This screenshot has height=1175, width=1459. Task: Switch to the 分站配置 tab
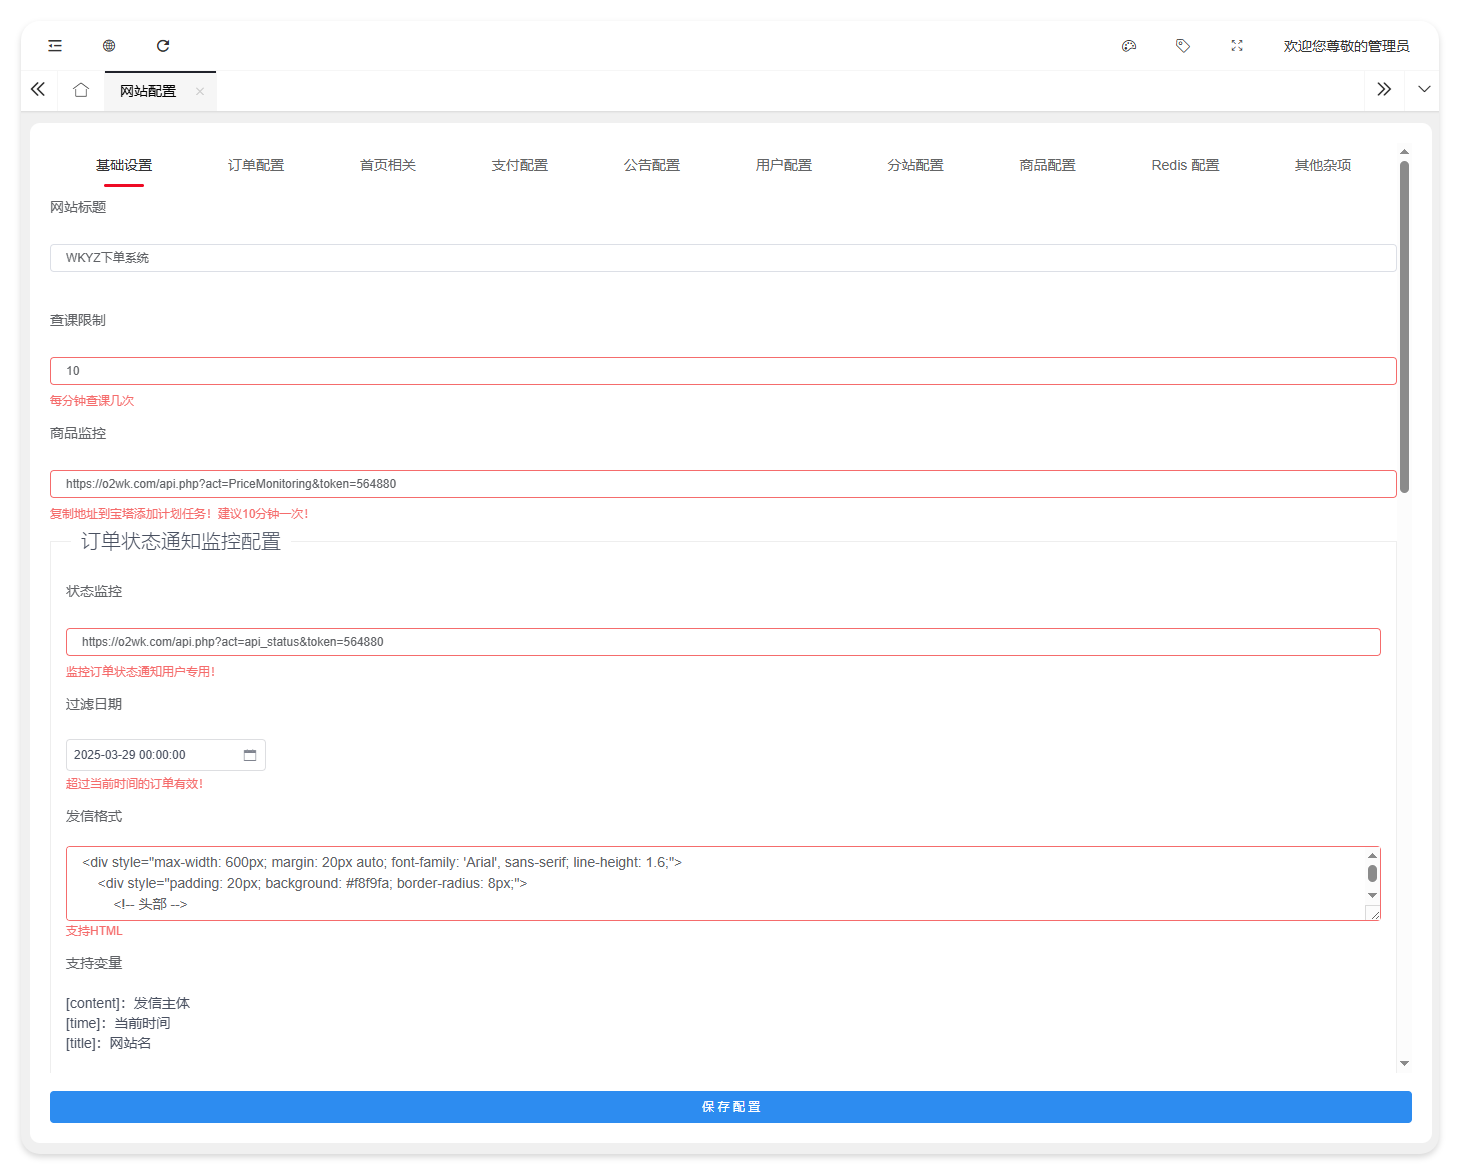(916, 165)
